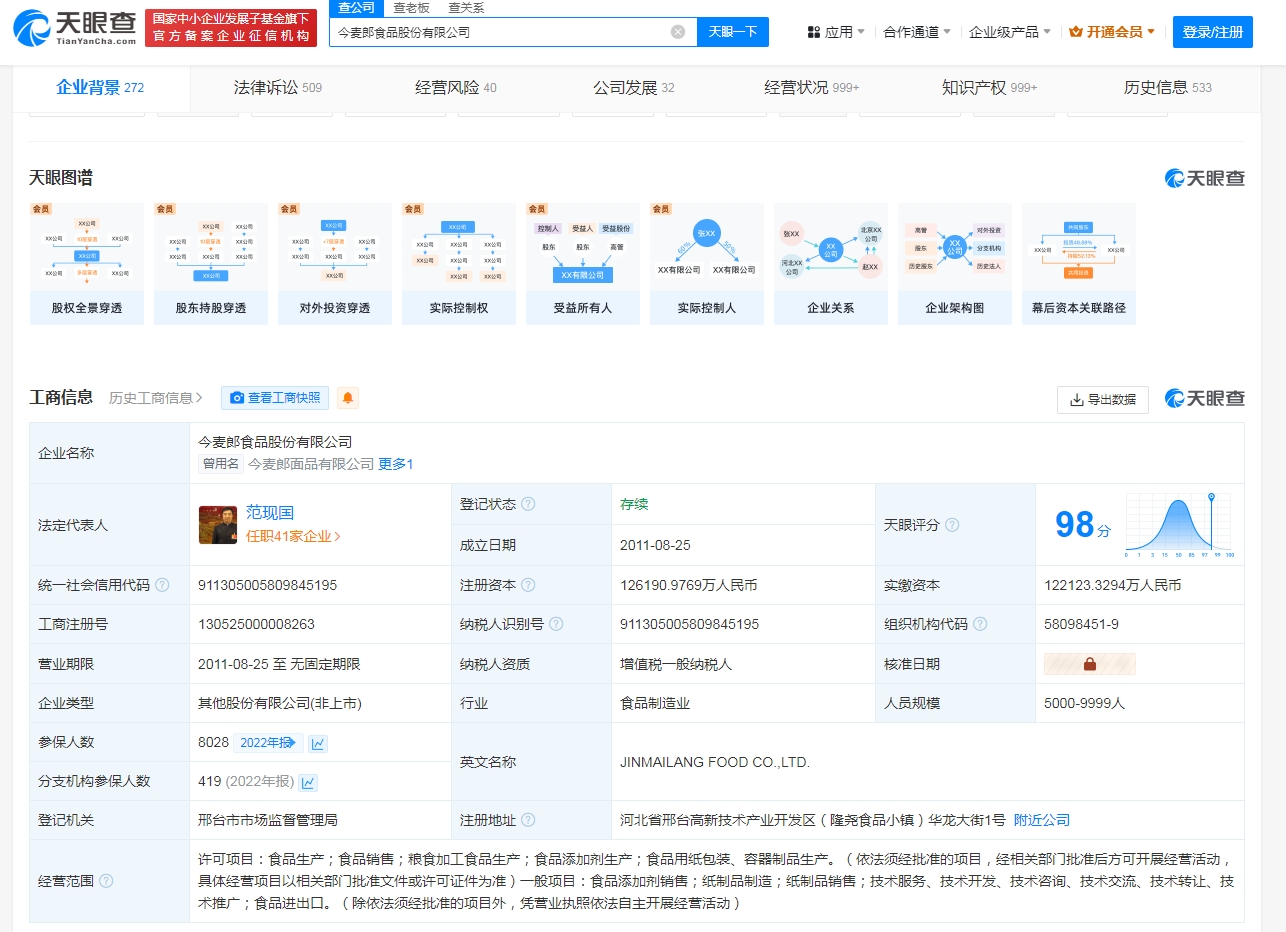Expand the 企业级产品 dropdown
Screen dimensions: 1286x932
point(1010,32)
